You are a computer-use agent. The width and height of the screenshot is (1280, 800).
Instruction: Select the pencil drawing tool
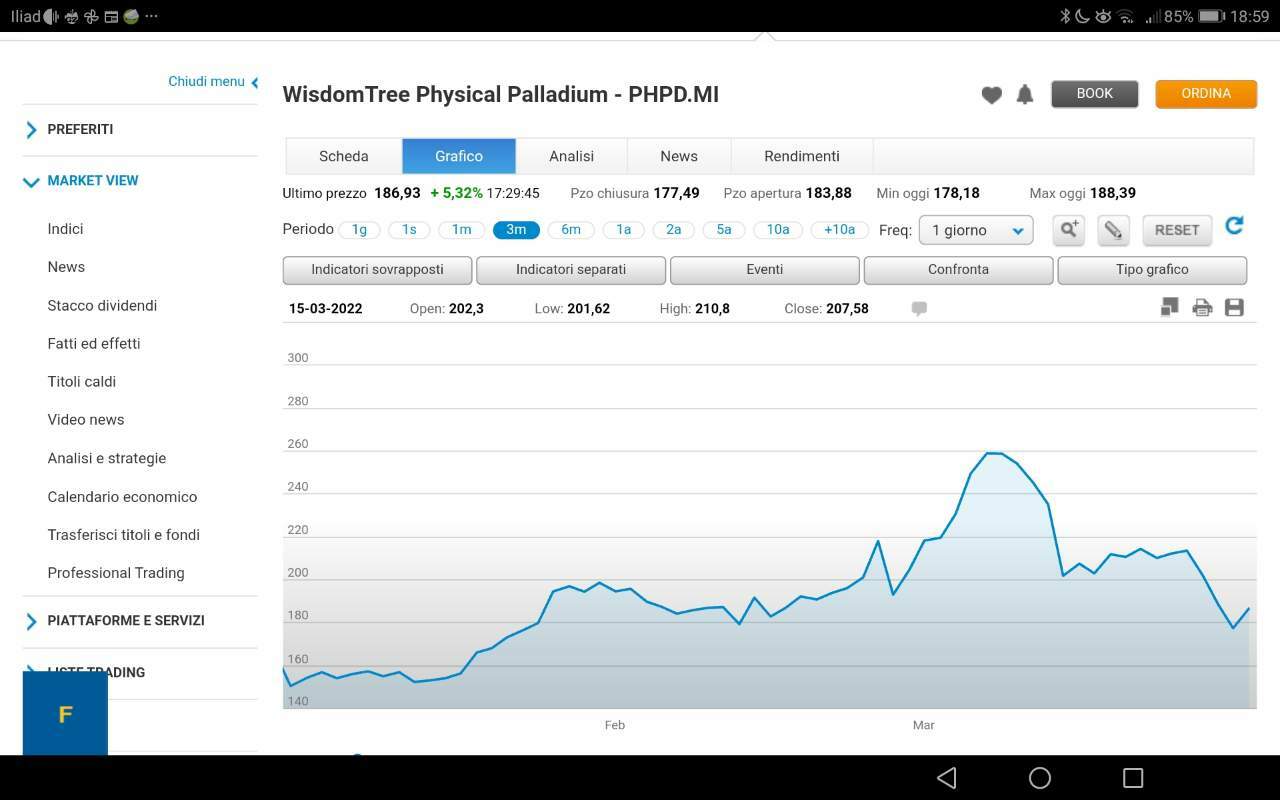1113,230
